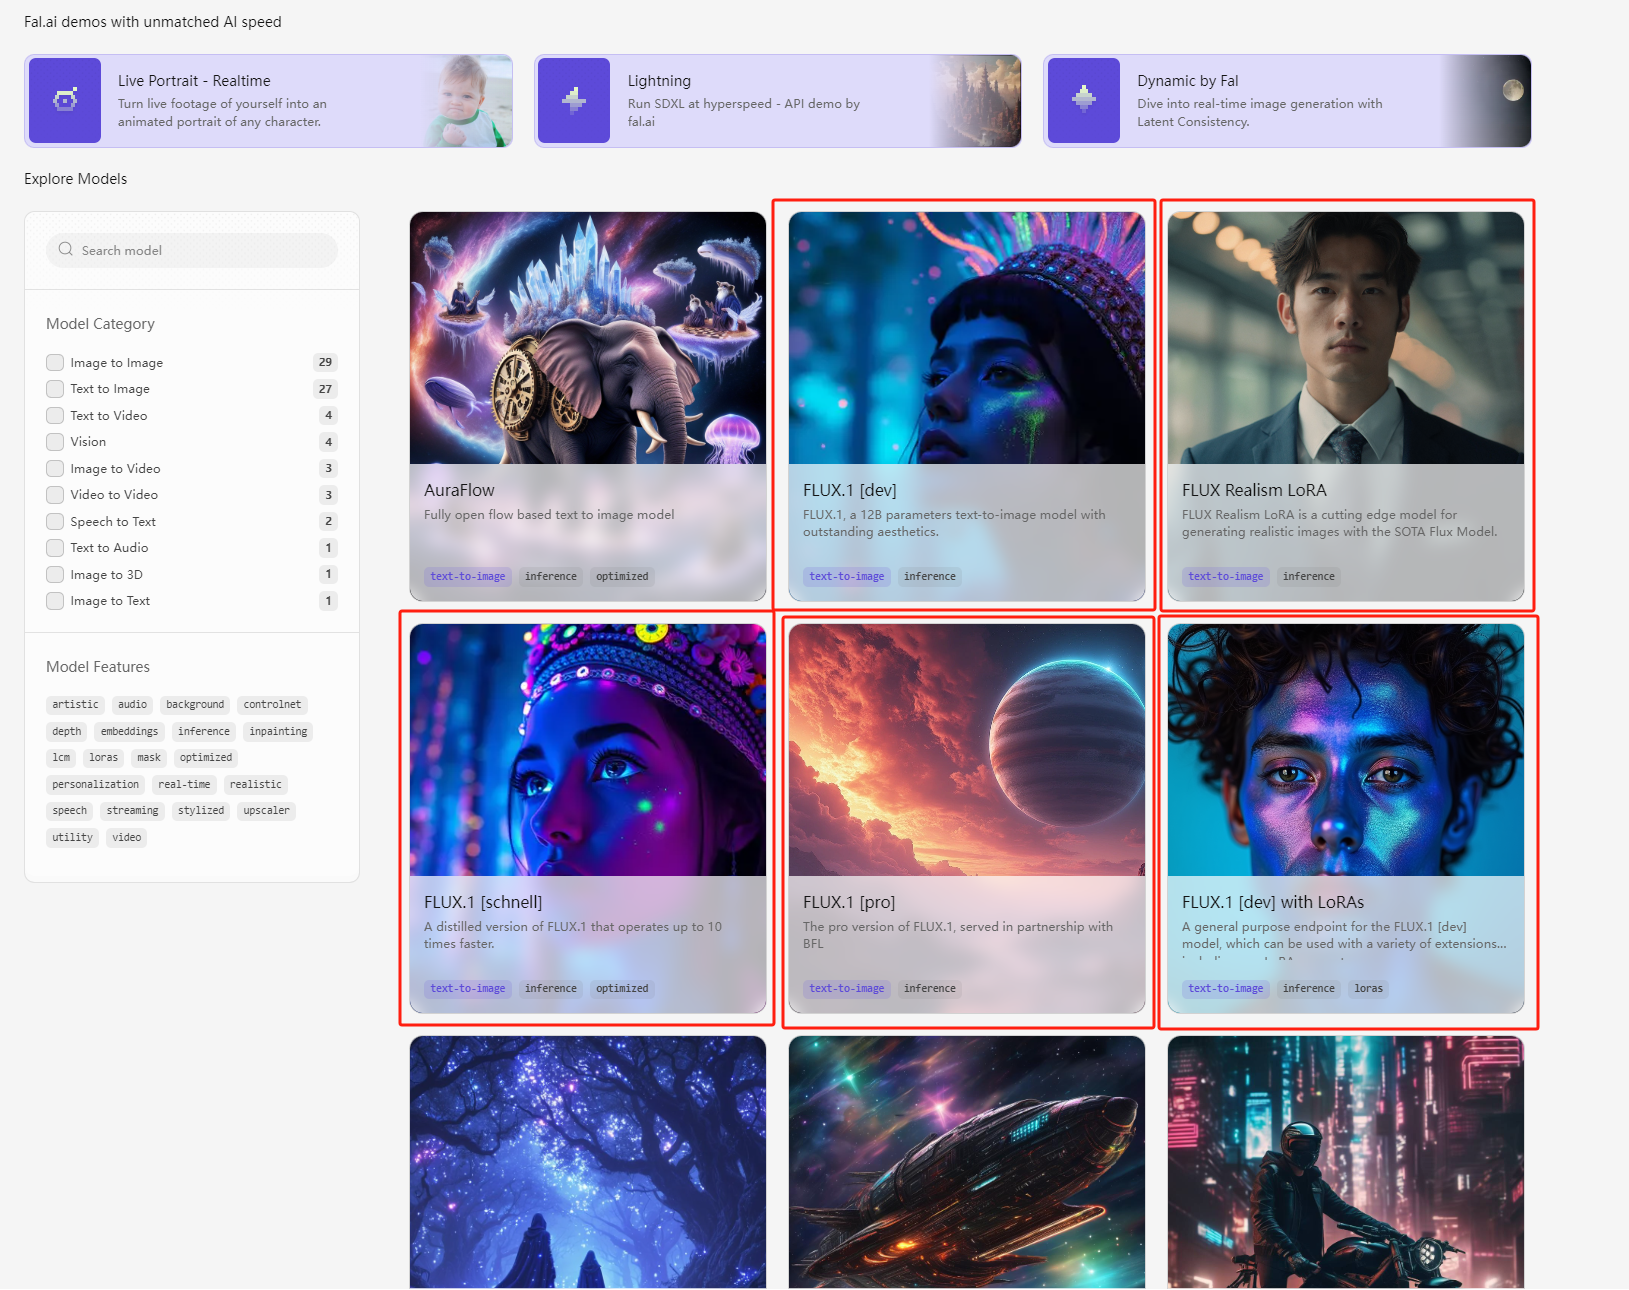Open the AuraFlow model thumbnail
The height and width of the screenshot is (1290, 1629).
click(x=588, y=338)
